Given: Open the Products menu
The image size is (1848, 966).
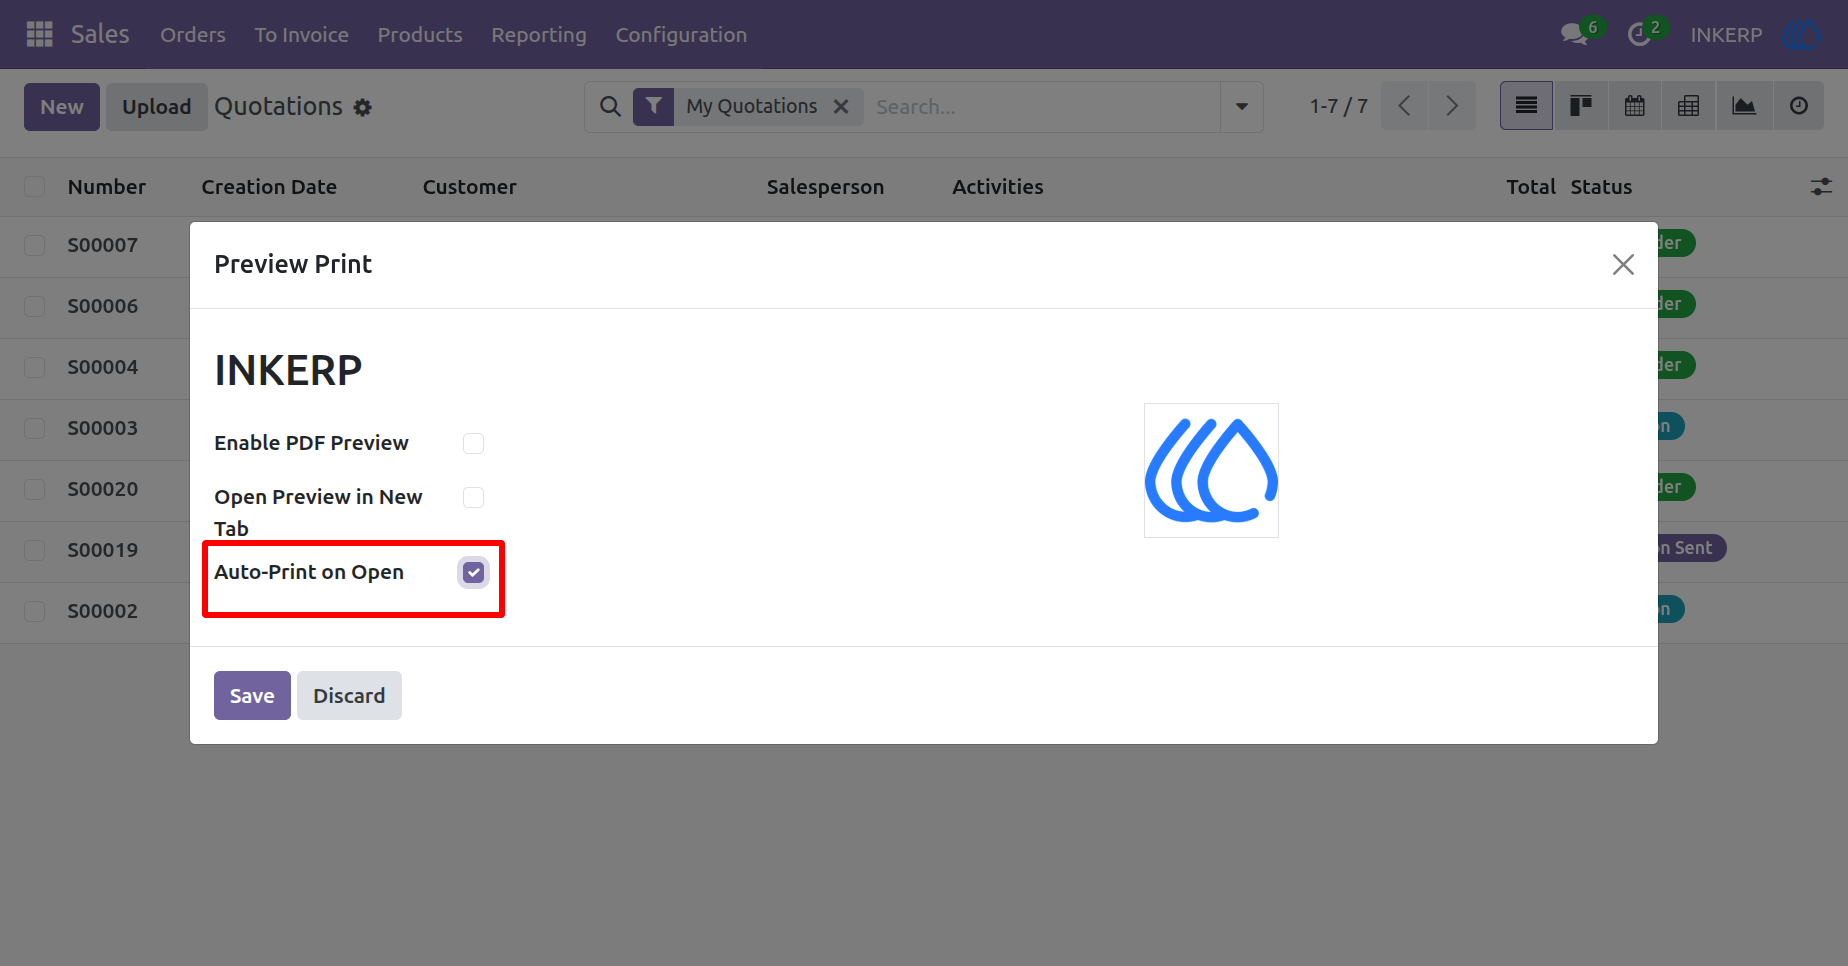Looking at the screenshot, I should [420, 34].
